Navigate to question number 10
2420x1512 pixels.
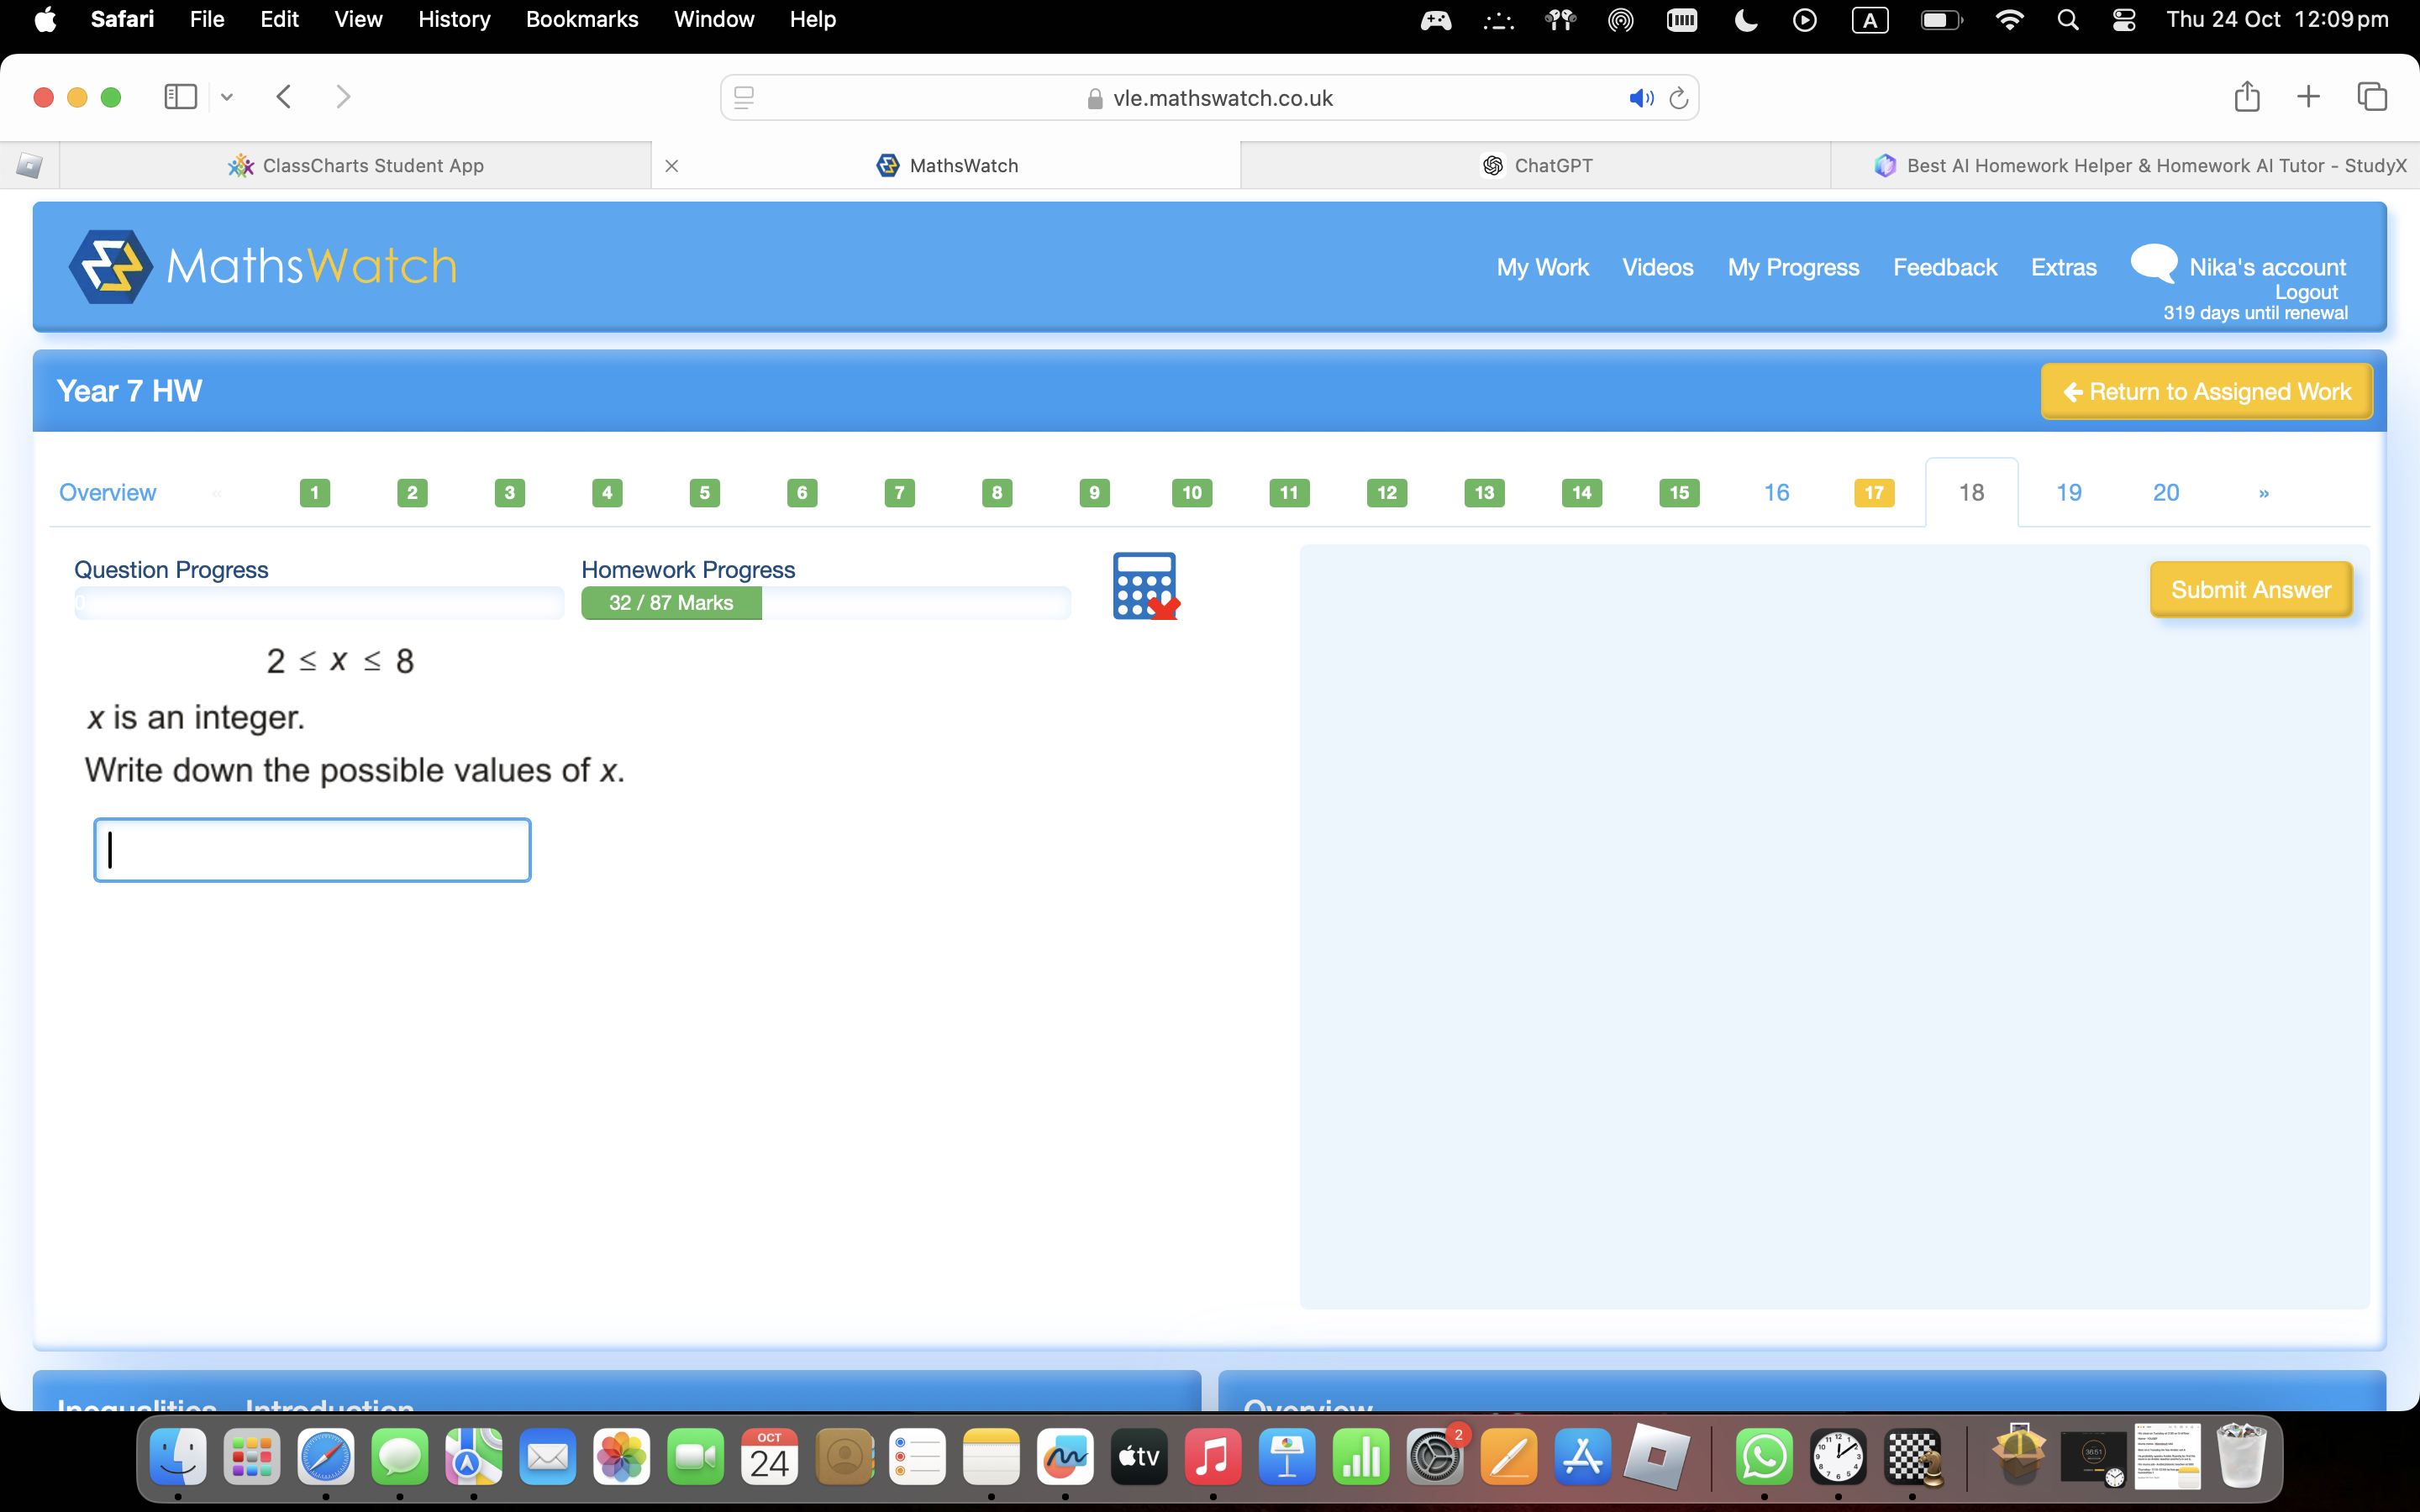click(x=1190, y=491)
